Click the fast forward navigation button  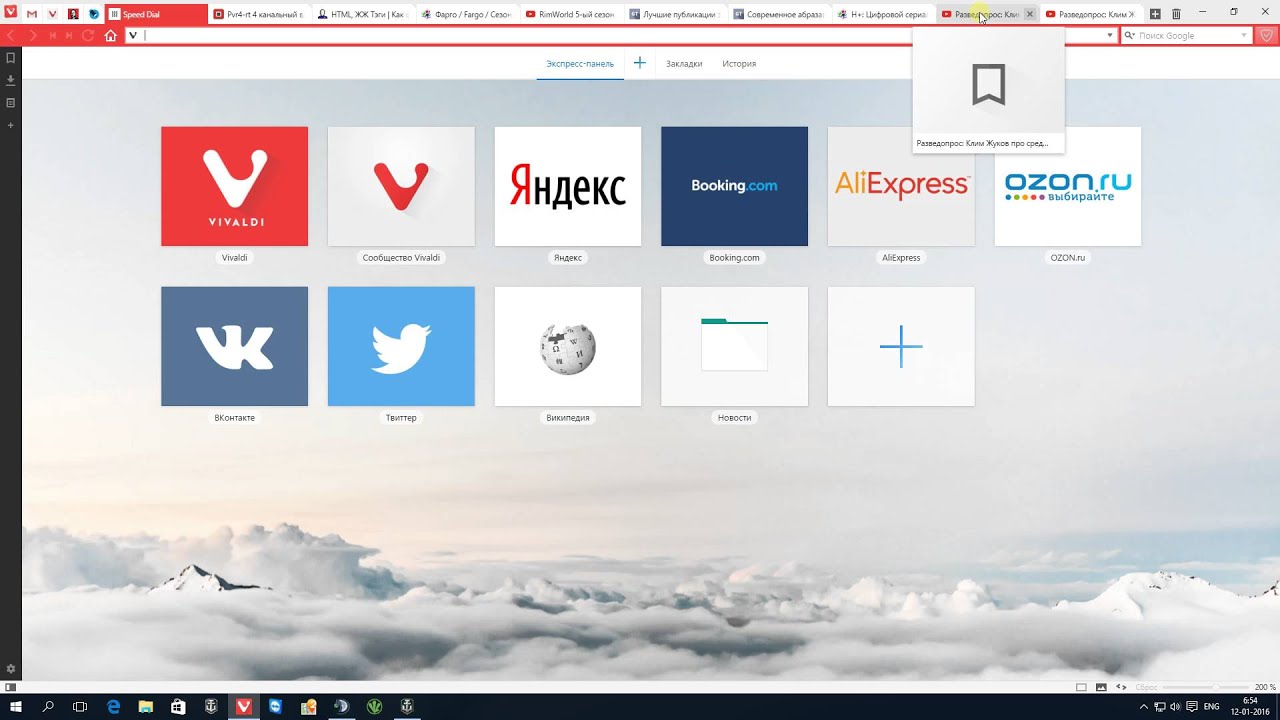coord(69,35)
